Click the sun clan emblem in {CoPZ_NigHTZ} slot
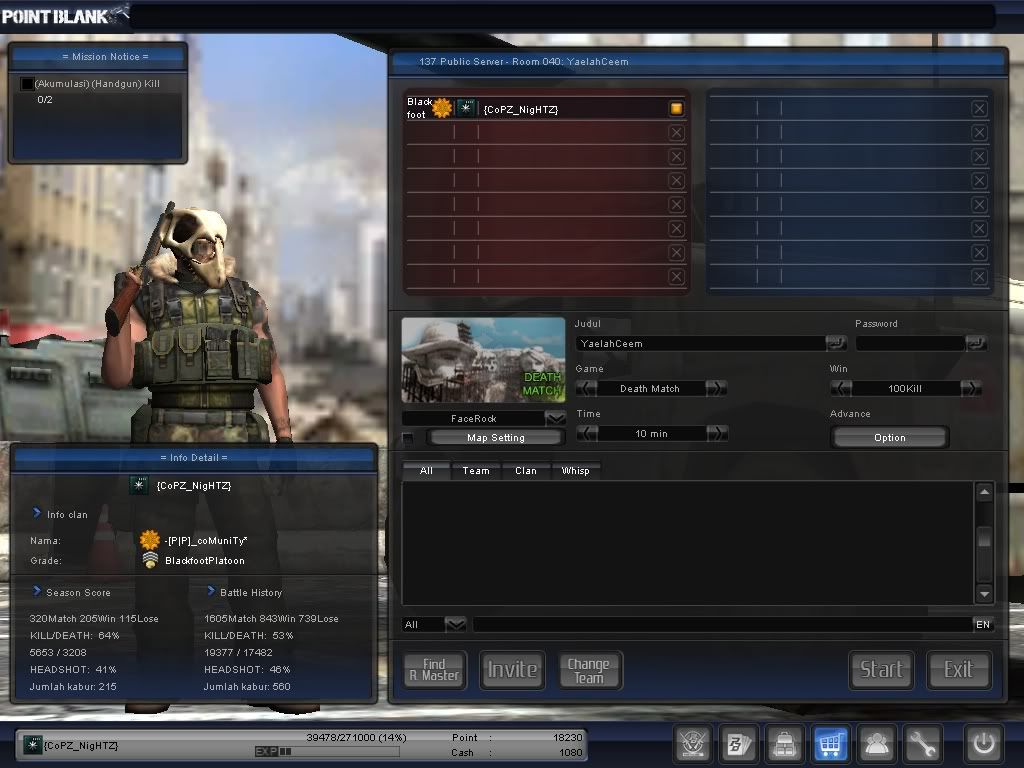1024x768 pixels. point(442,108)
